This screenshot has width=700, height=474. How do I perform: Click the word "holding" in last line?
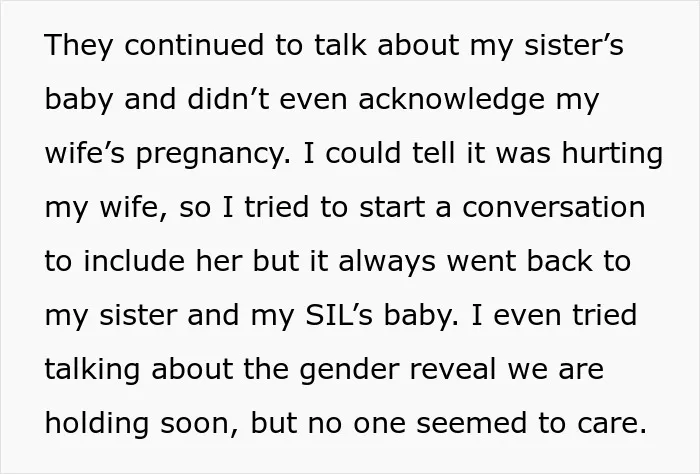coord(97,424)
